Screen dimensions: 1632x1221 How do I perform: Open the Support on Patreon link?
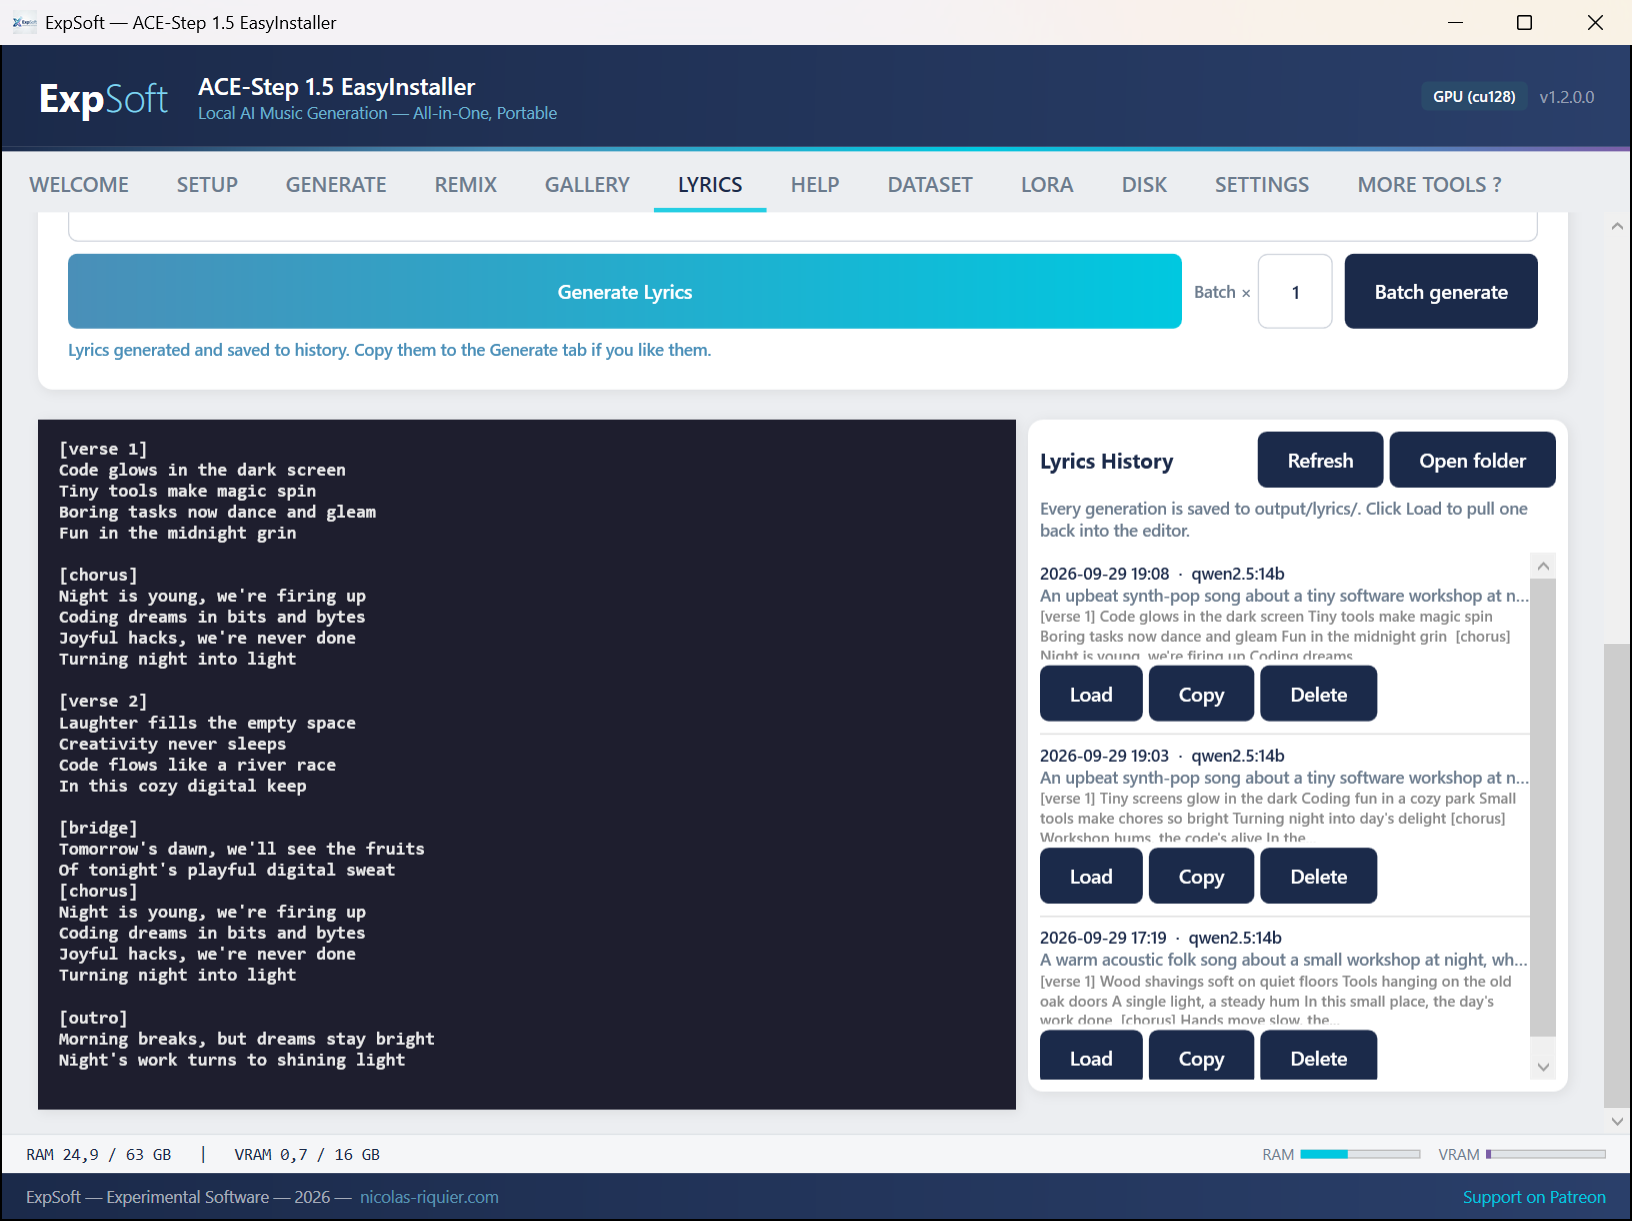1534,1197
